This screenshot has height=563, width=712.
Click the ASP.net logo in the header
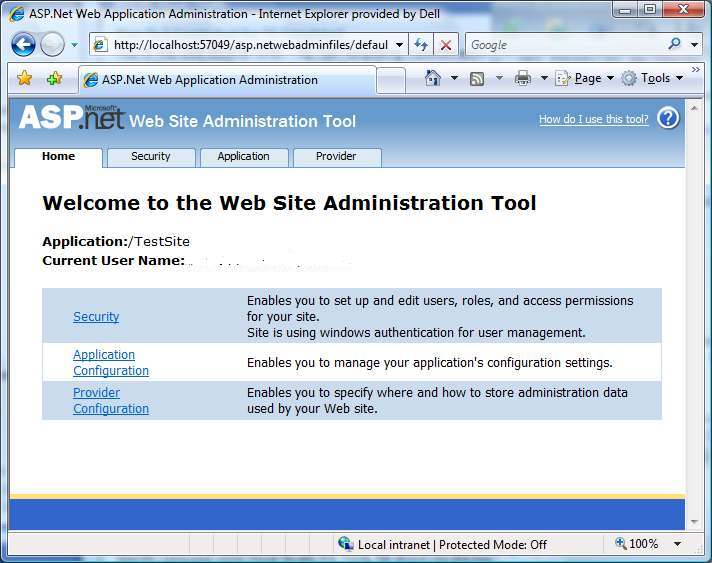[x=71, y=117]
